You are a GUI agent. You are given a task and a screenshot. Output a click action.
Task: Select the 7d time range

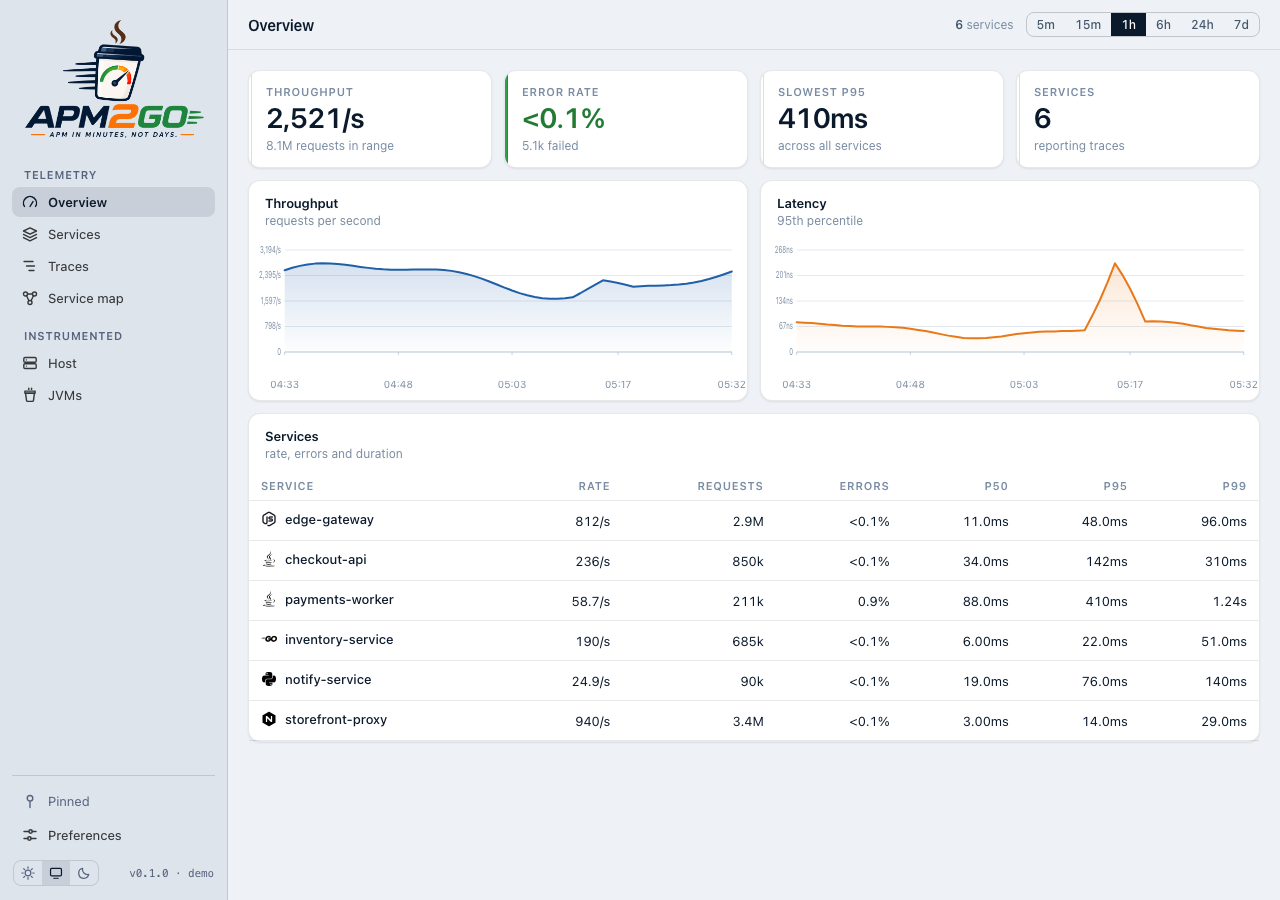[x=1241, y=25]
